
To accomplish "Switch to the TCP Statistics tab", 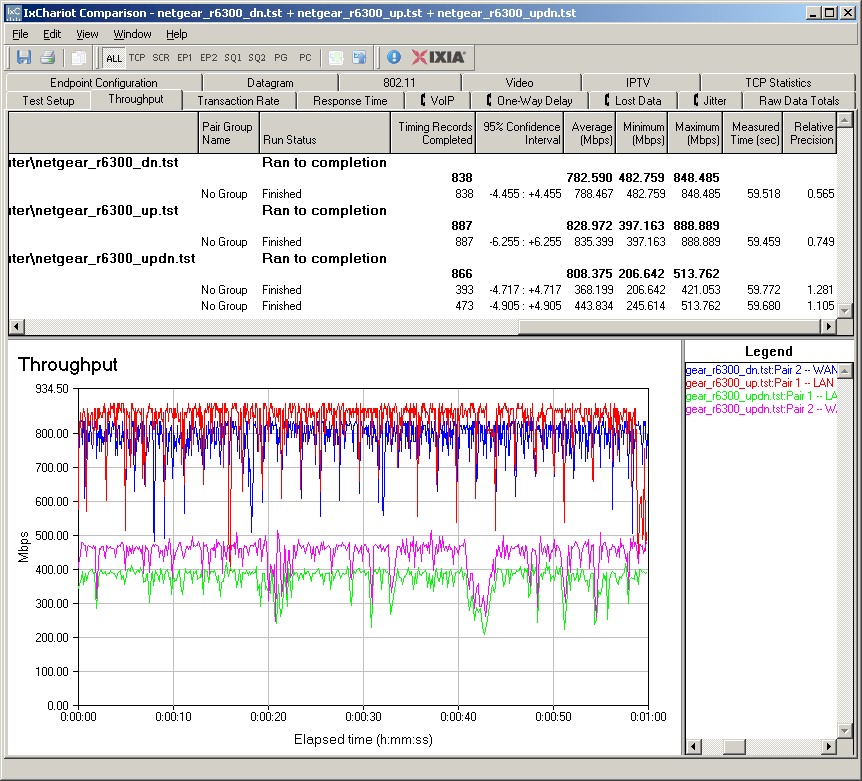I will (x=778, y=82).
